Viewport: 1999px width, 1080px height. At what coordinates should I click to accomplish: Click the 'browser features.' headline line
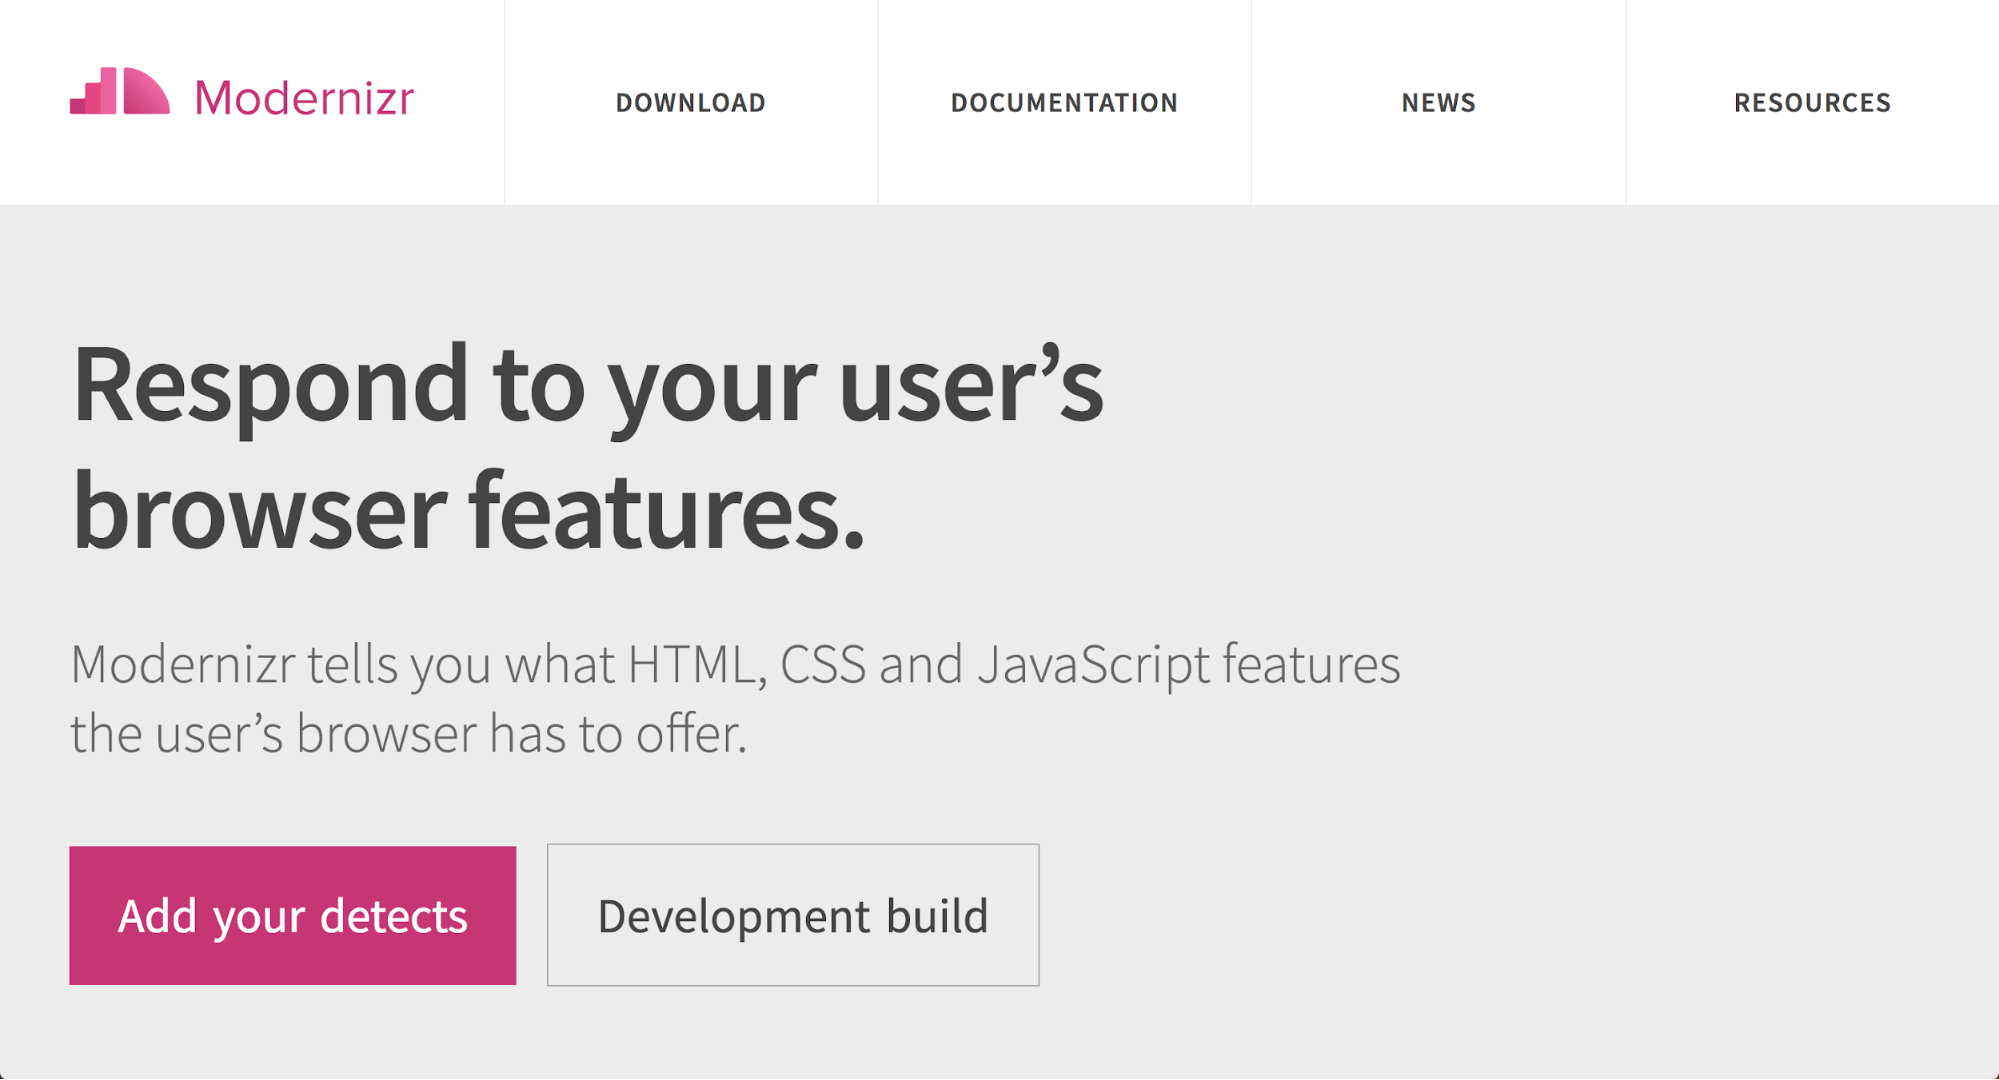tap(468, 512)
